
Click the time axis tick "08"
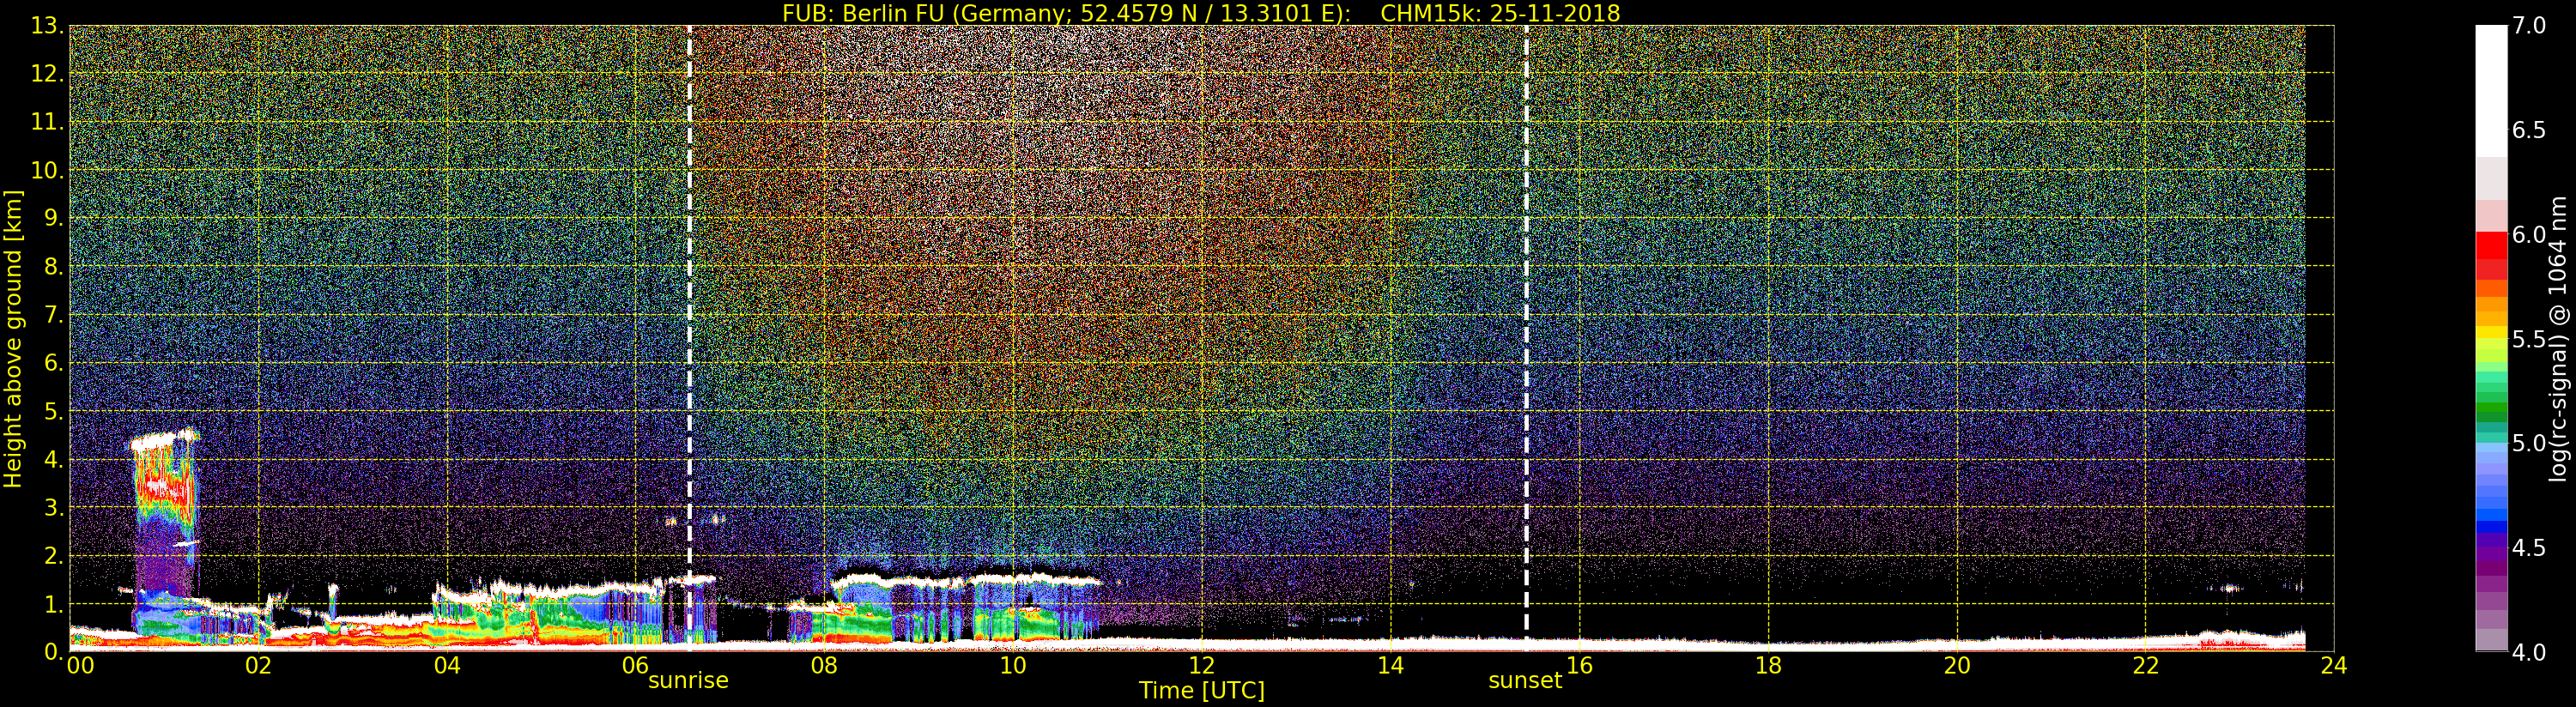point(824,666)
